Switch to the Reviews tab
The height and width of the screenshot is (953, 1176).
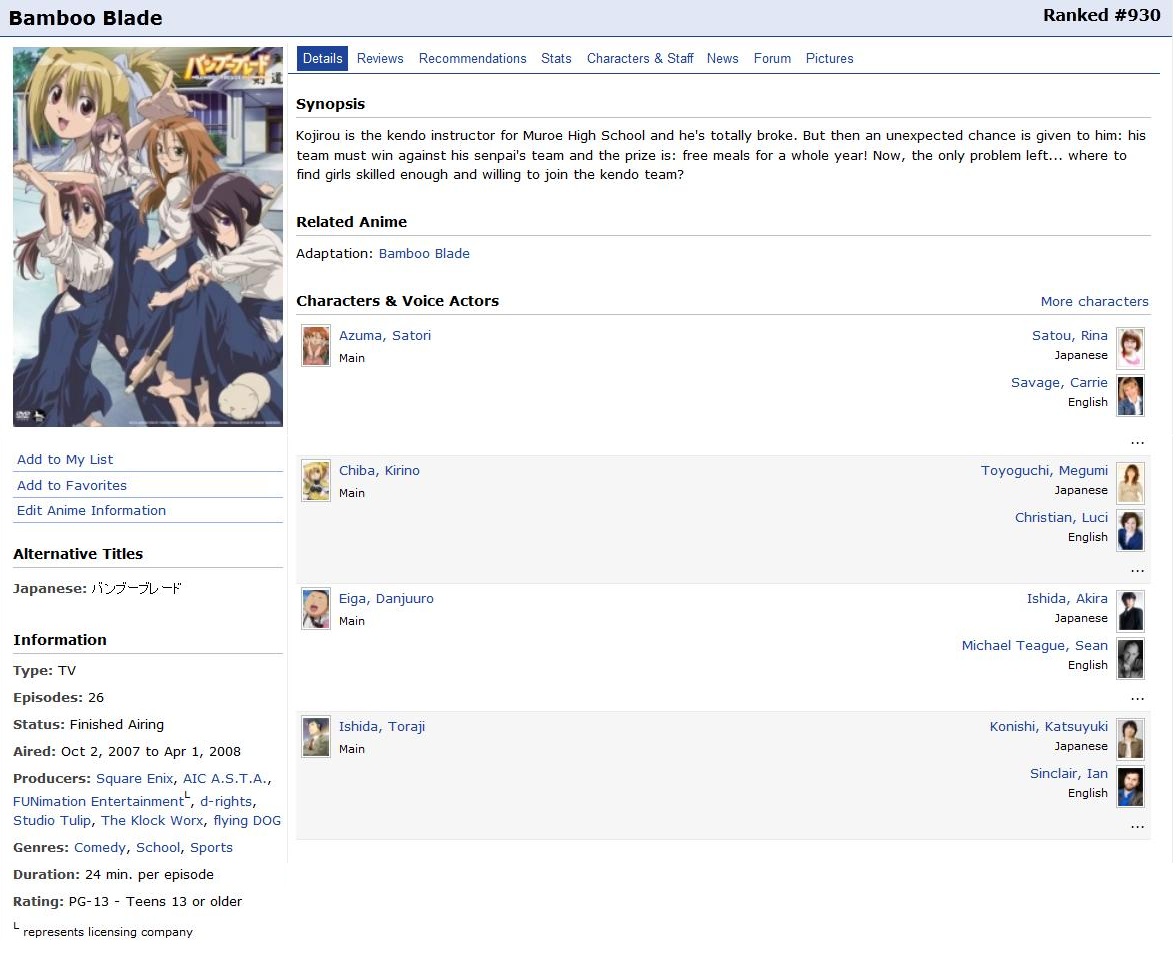click(380, 58)
